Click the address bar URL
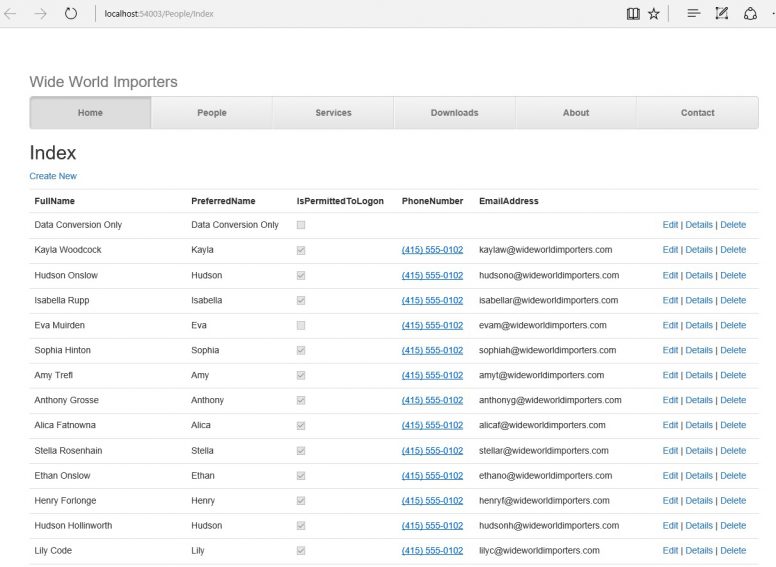 [159, 14]
